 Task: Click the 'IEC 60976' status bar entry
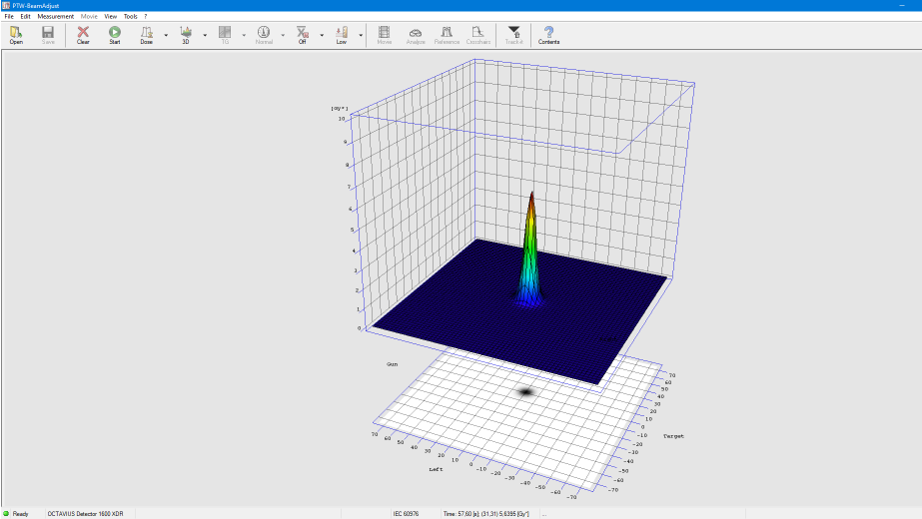[x=406, y=514]
